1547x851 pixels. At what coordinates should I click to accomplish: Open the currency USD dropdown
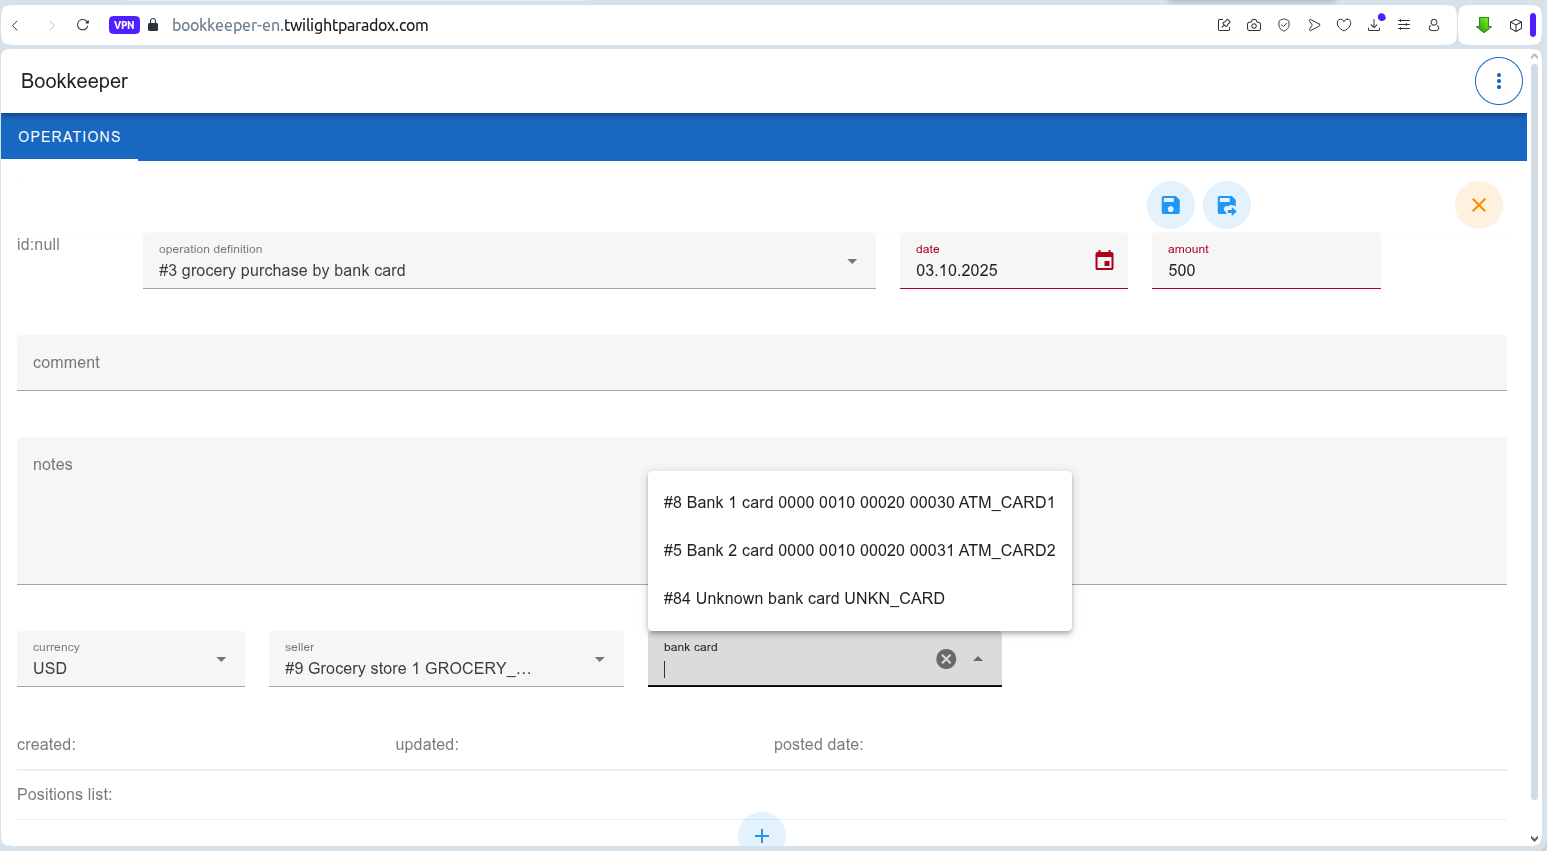tap(221, 659)
